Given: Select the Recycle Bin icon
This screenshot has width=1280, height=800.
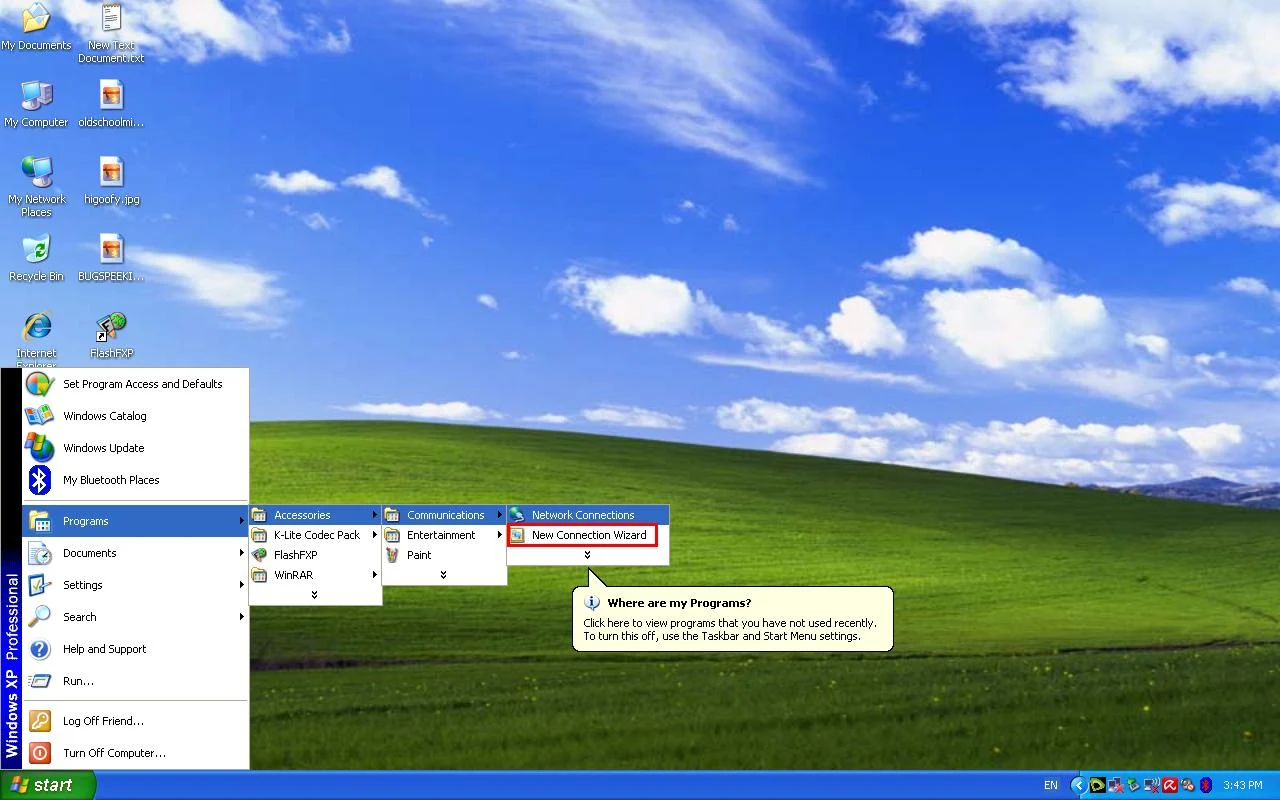Looking at the screenshot, I should 36,258.
